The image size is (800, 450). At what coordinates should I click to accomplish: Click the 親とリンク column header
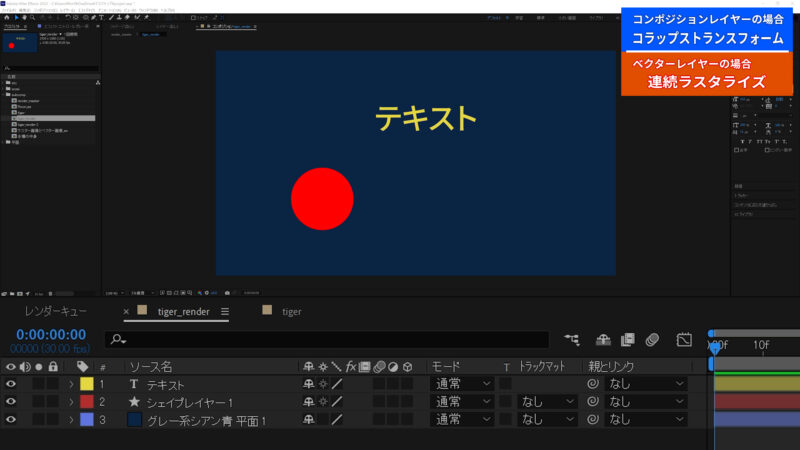tap(611, 366)
